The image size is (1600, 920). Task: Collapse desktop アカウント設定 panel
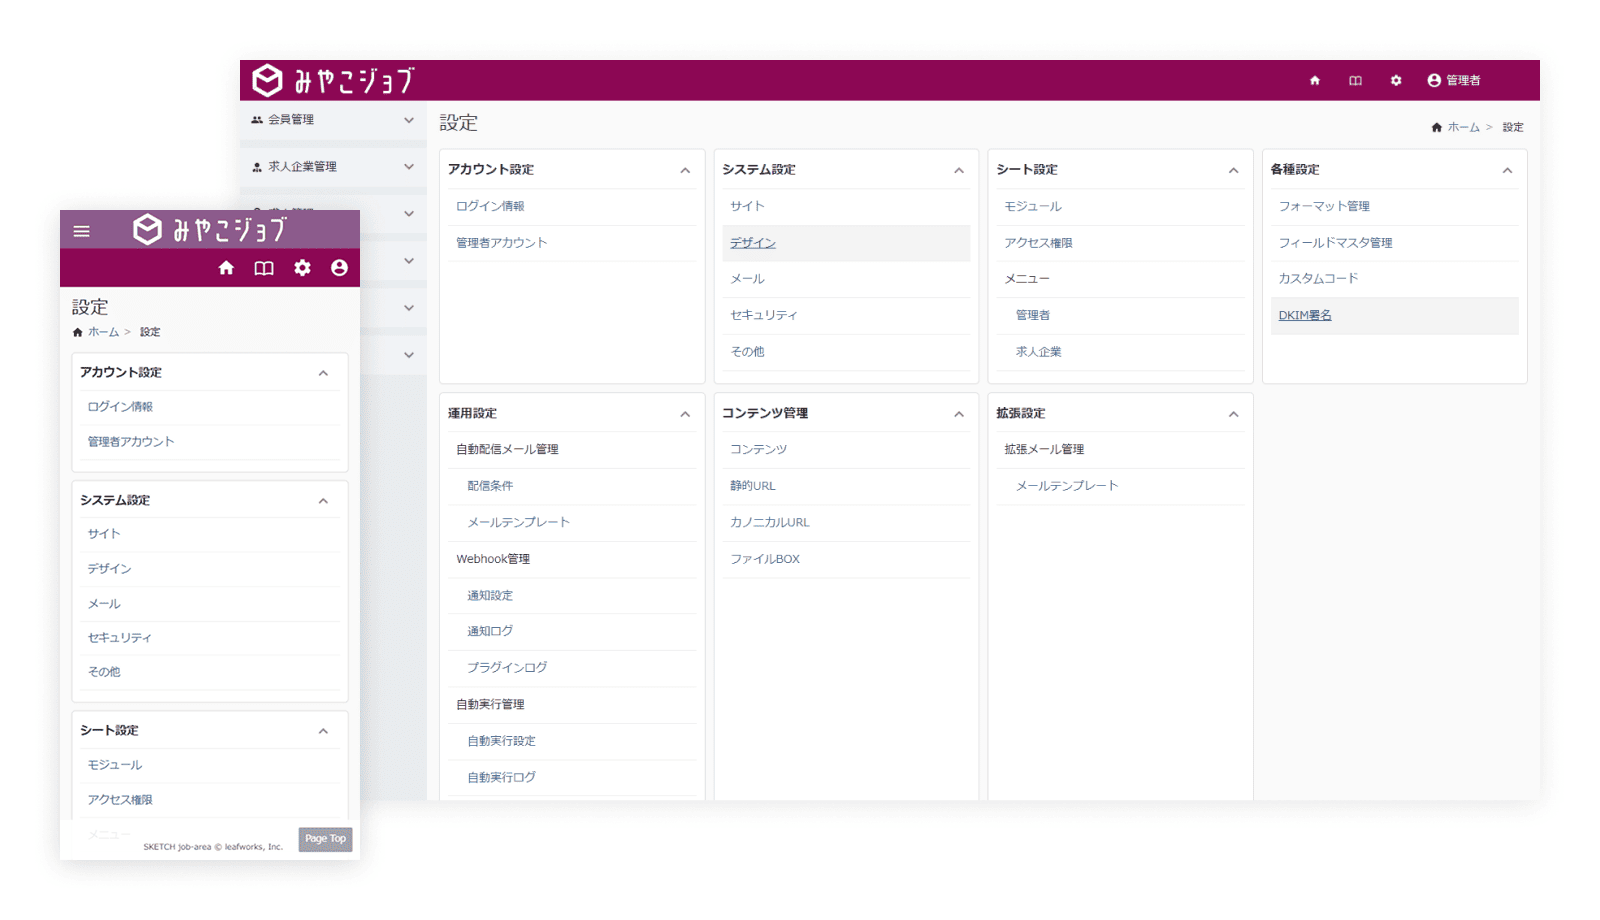[685, 171]
